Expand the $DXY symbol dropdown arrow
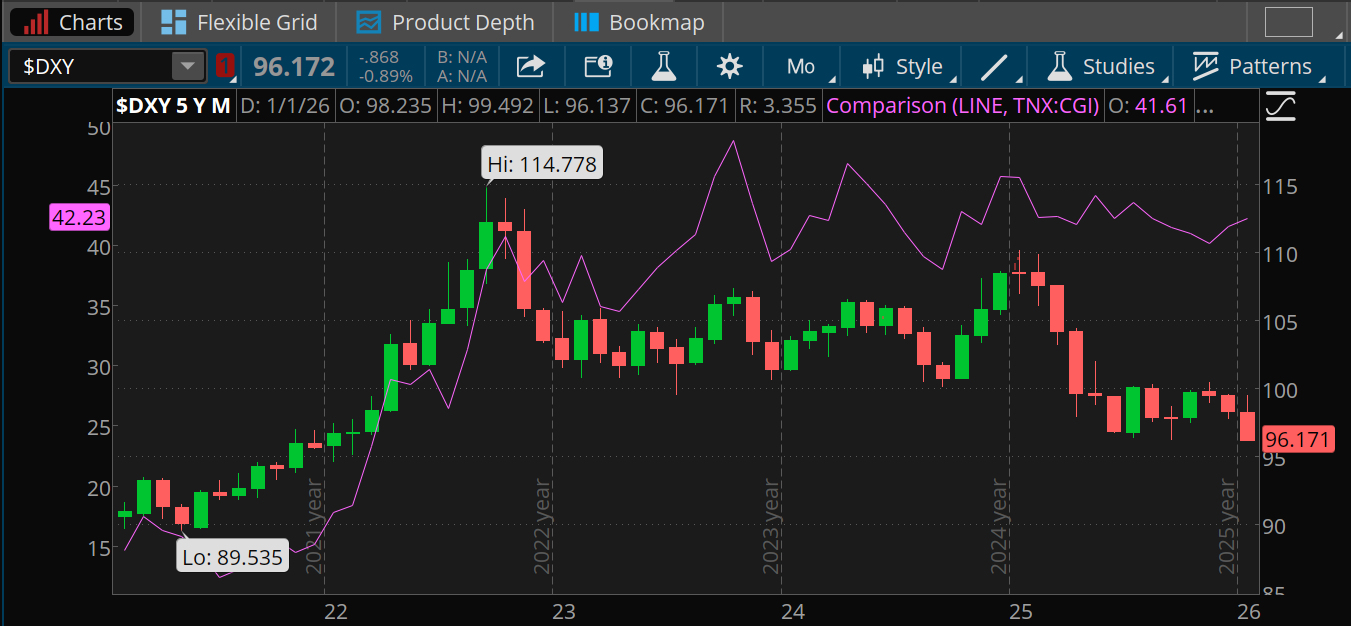Screen dimensions: 1351x626 pos(187,67)
